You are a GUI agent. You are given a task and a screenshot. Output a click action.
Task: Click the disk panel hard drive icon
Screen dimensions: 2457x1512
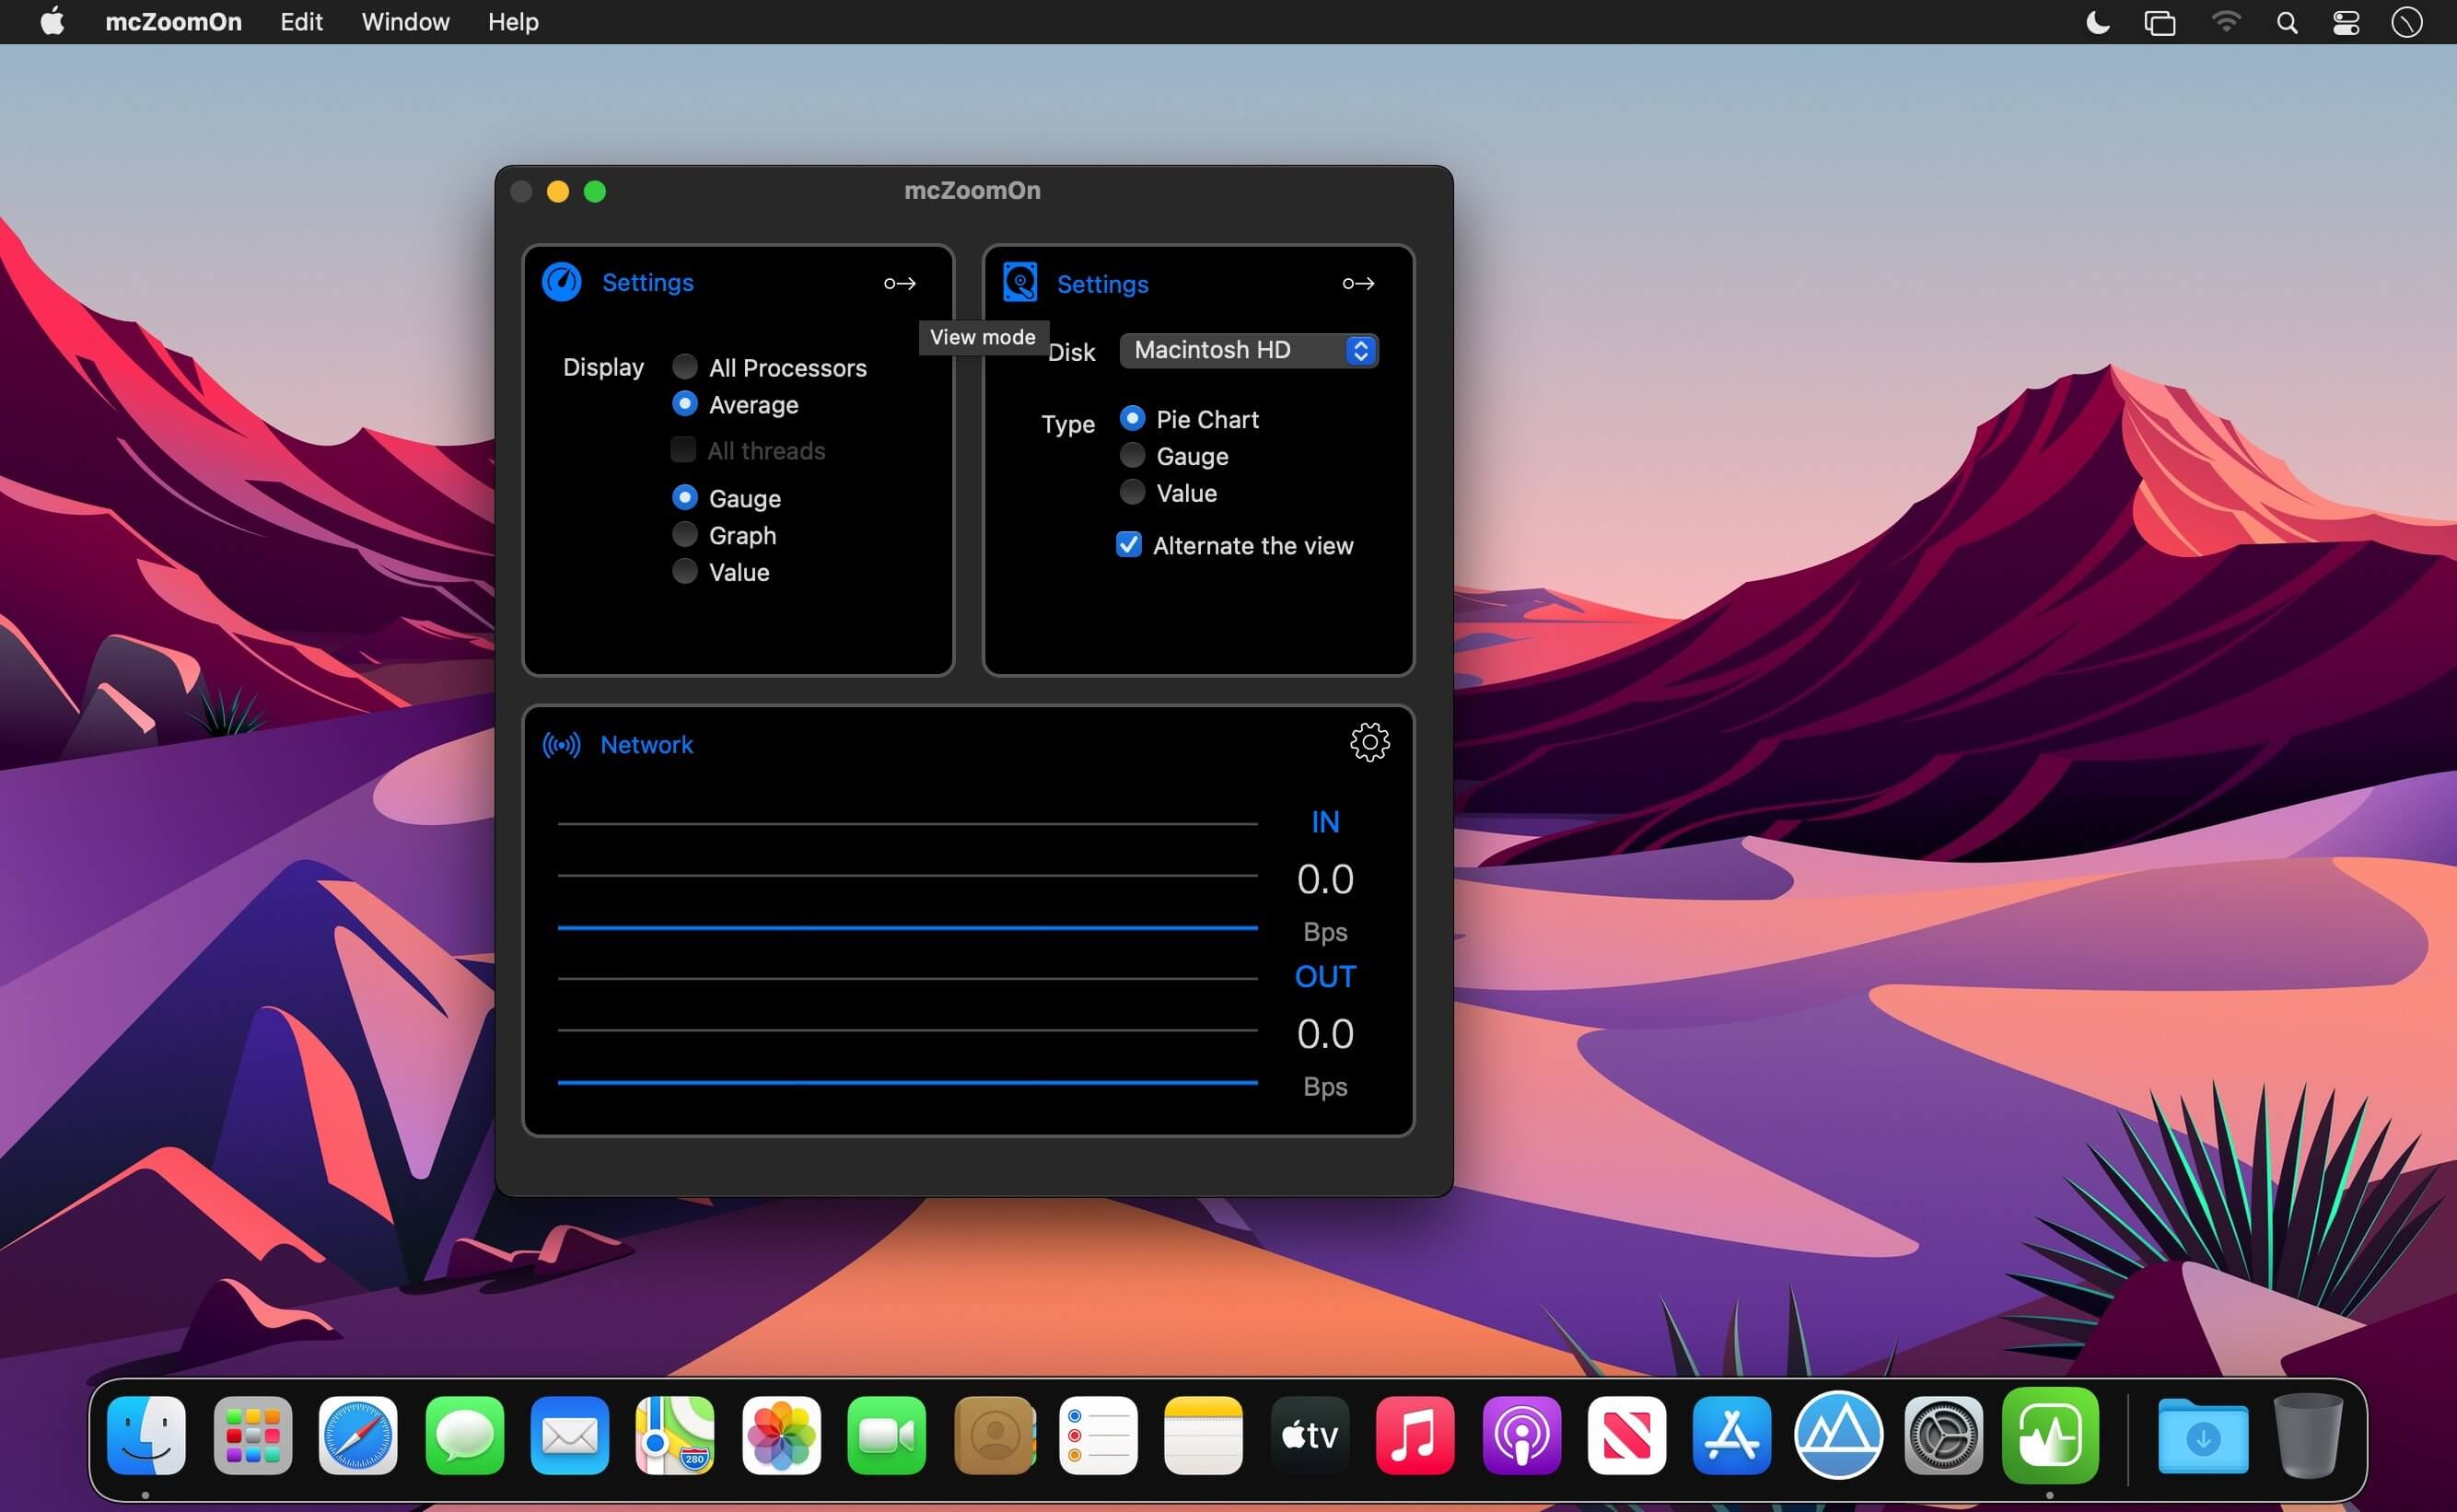1019,282
